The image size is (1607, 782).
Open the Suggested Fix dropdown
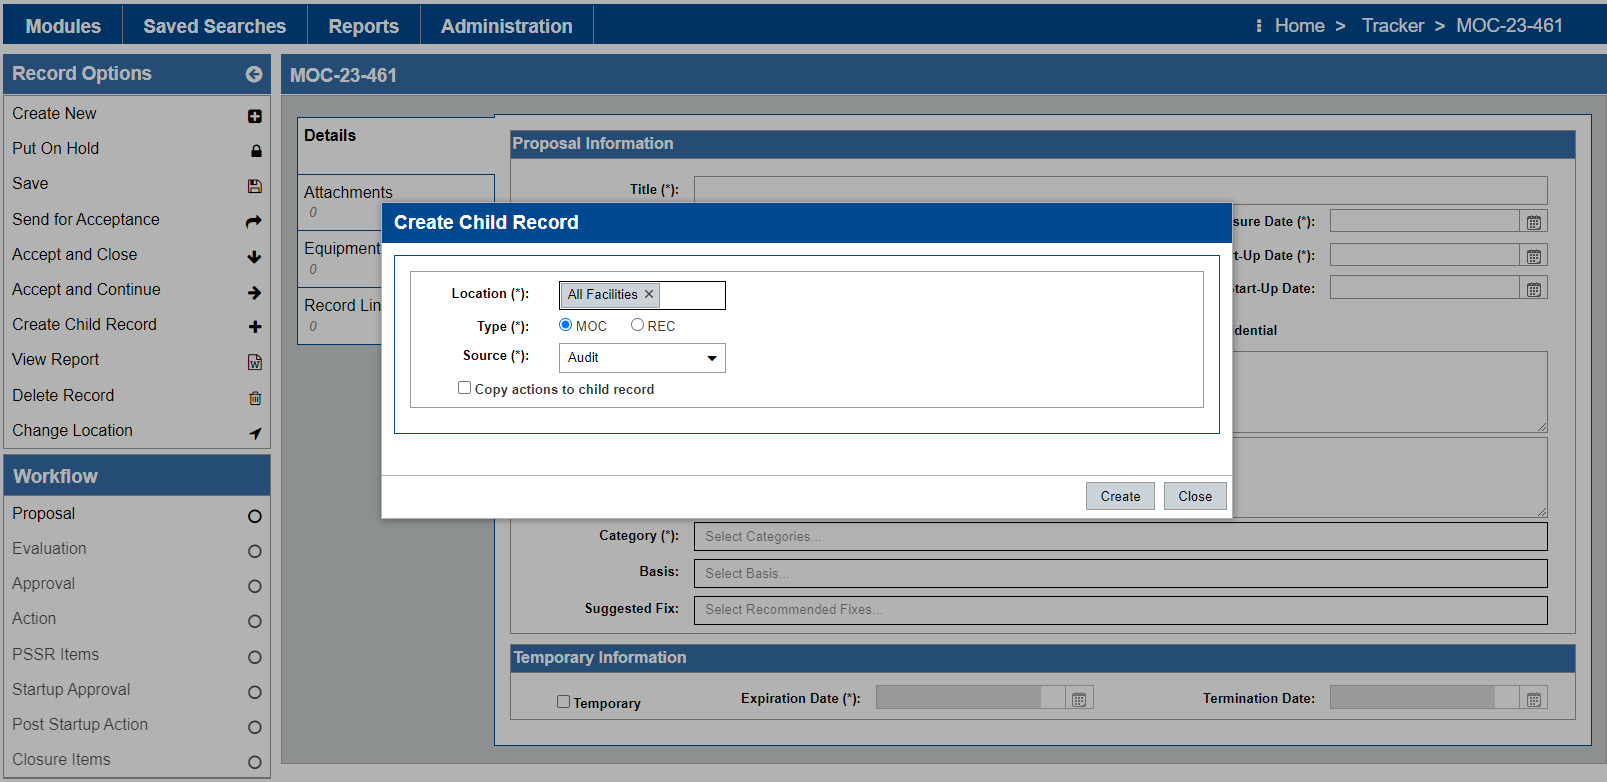point(1120,610)
